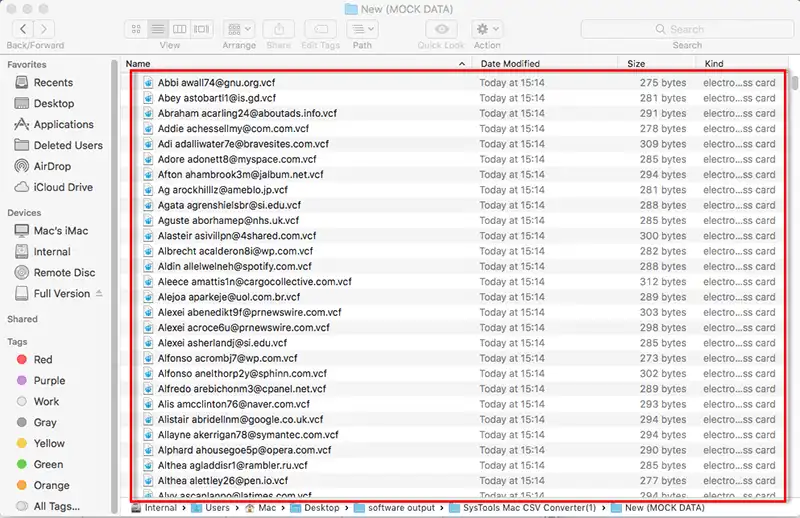Open the Arrange dropdown
The width and height of the screenshot is (800, 518).
click(239, 29)
